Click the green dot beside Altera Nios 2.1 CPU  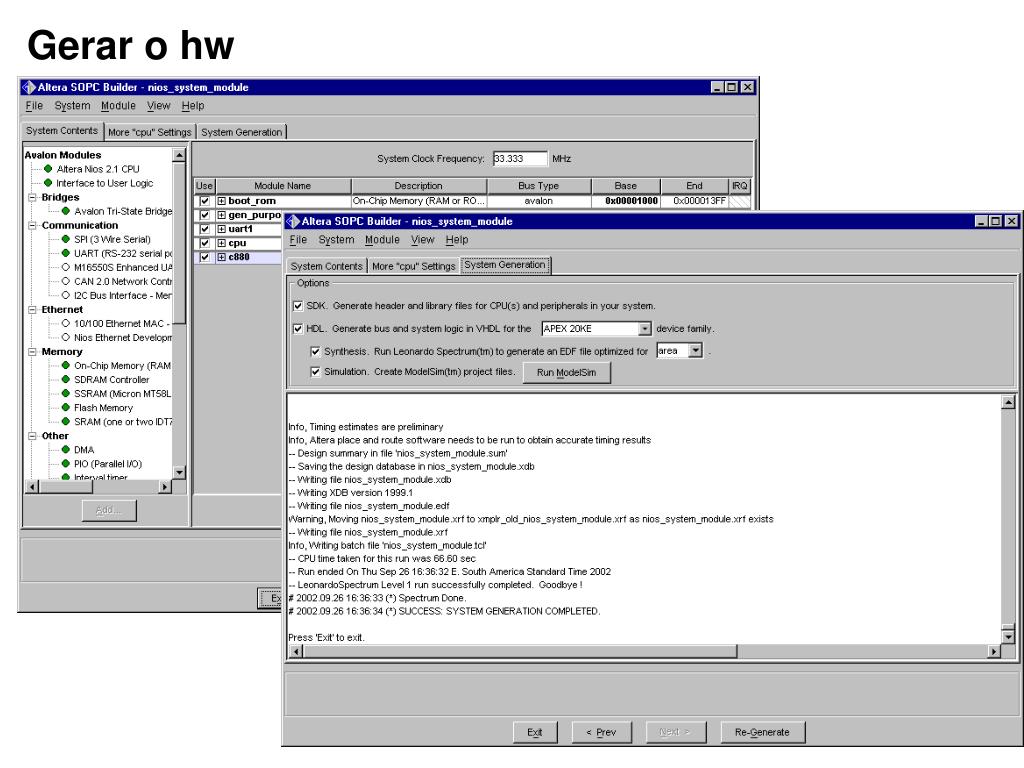coord(48,168)
